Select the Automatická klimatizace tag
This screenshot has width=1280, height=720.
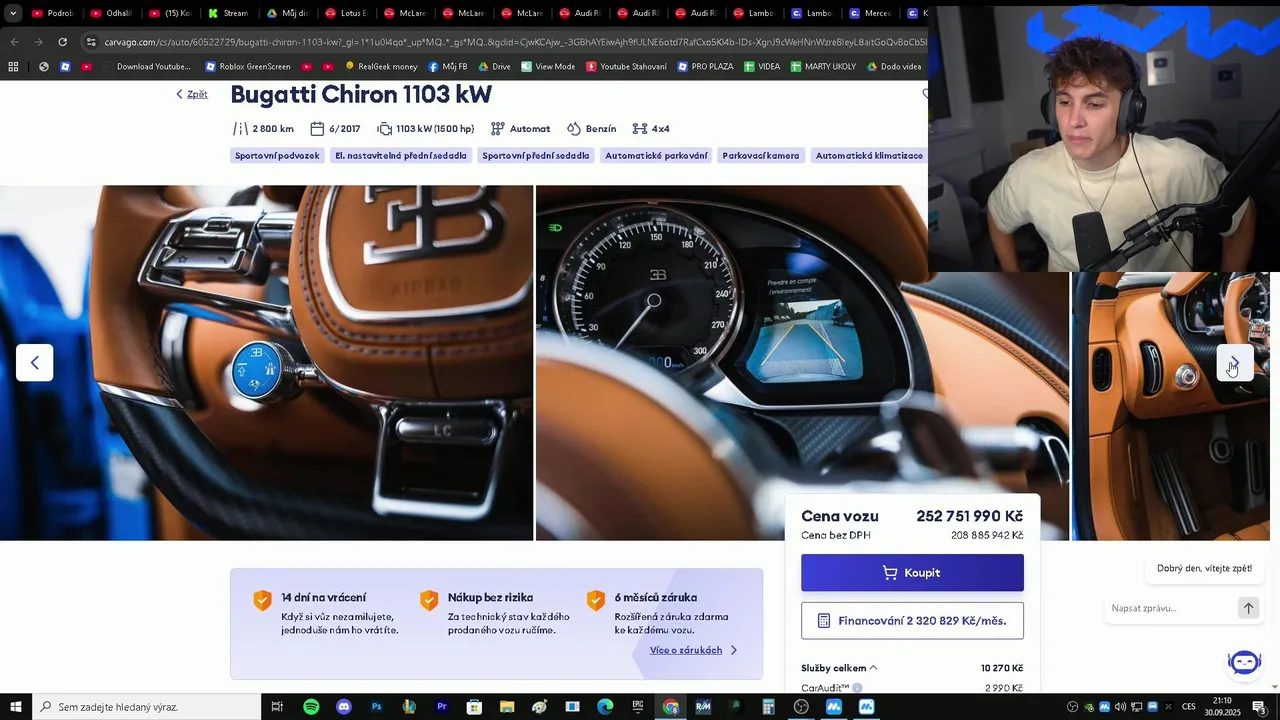point(869,156)
